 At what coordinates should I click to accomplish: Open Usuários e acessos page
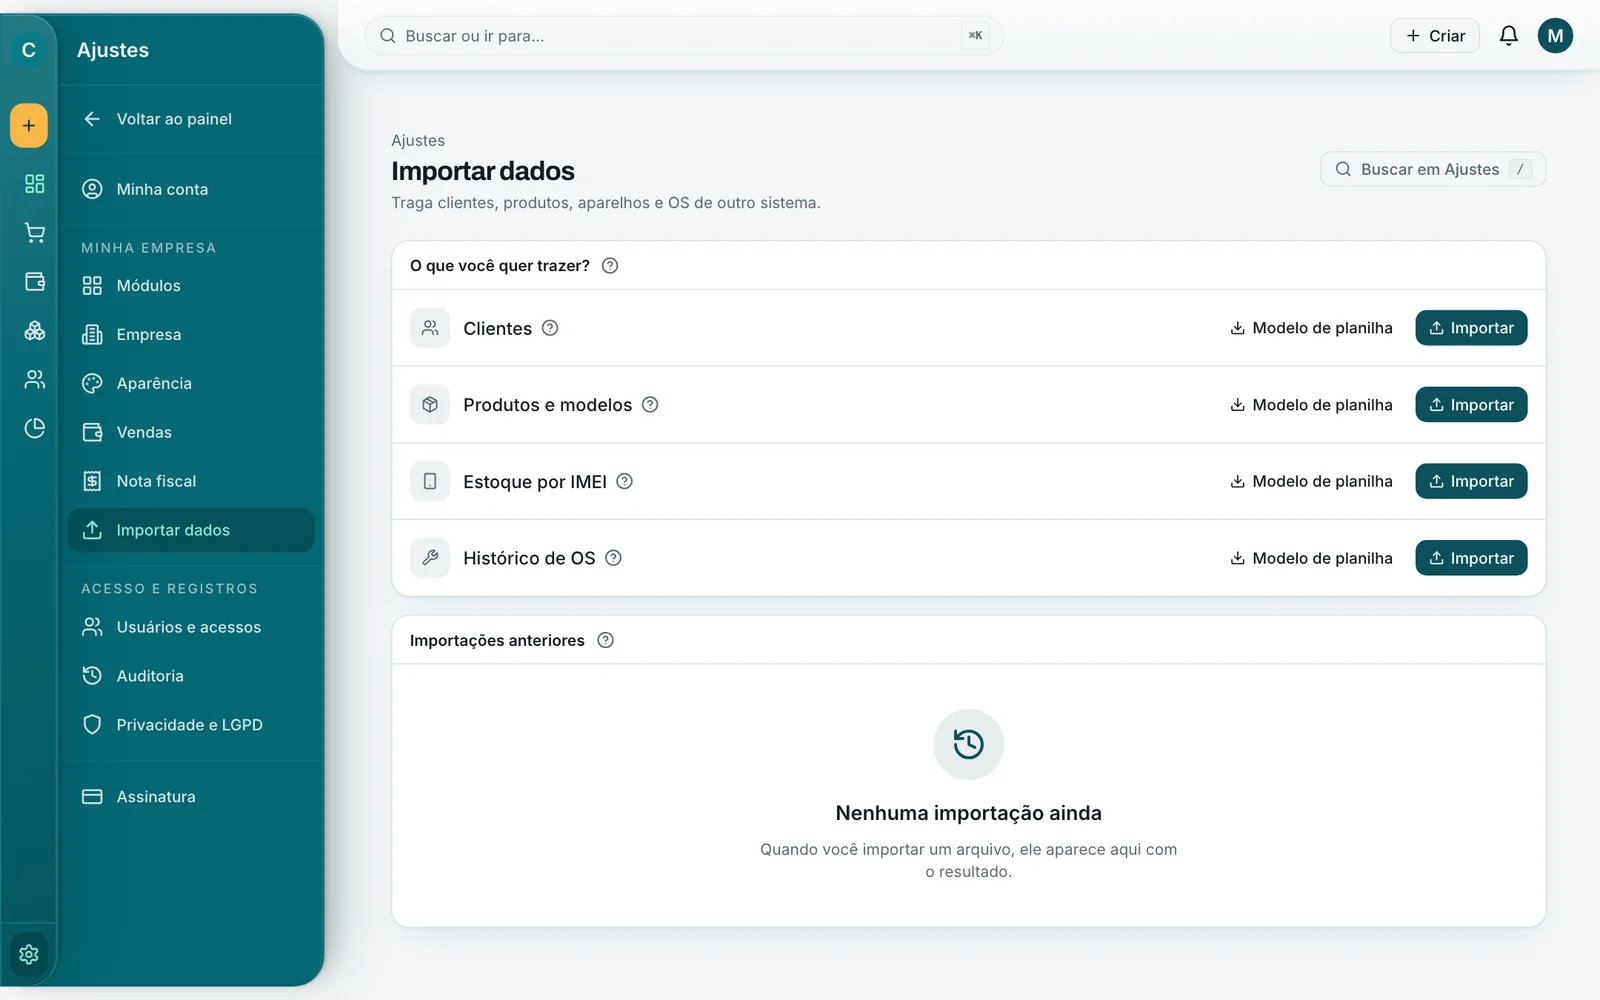pos(191,627)
